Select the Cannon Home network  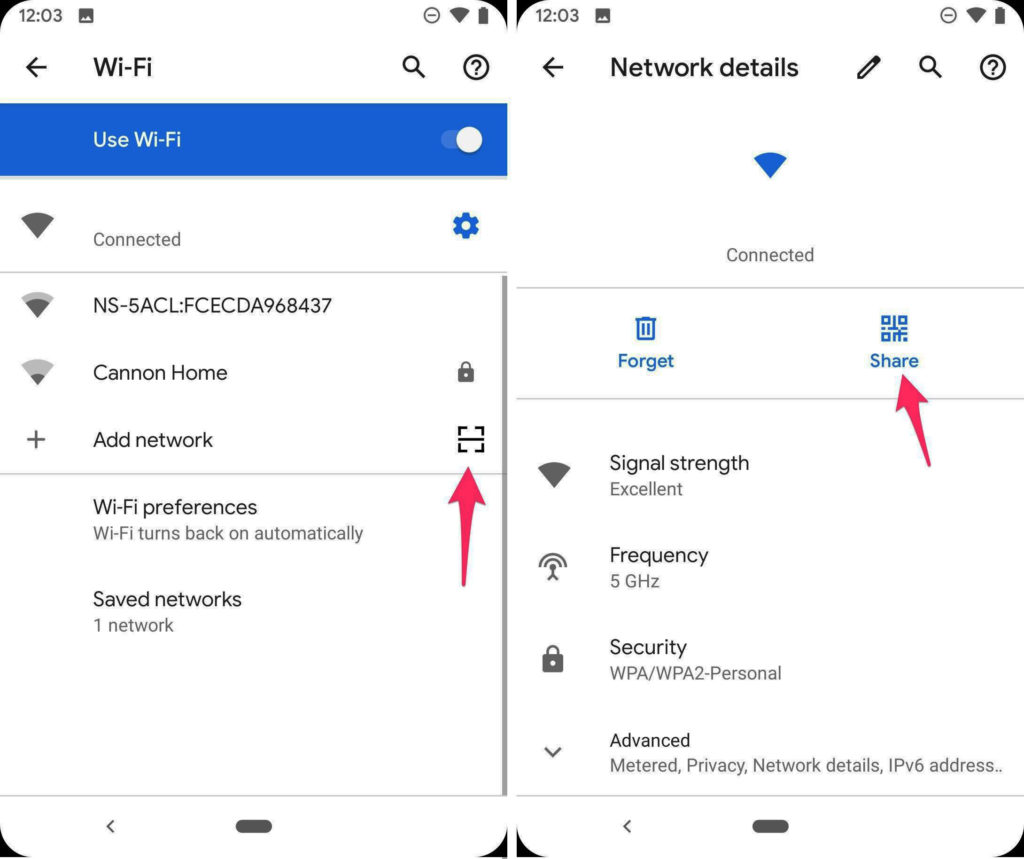click(x=253, y=372)
